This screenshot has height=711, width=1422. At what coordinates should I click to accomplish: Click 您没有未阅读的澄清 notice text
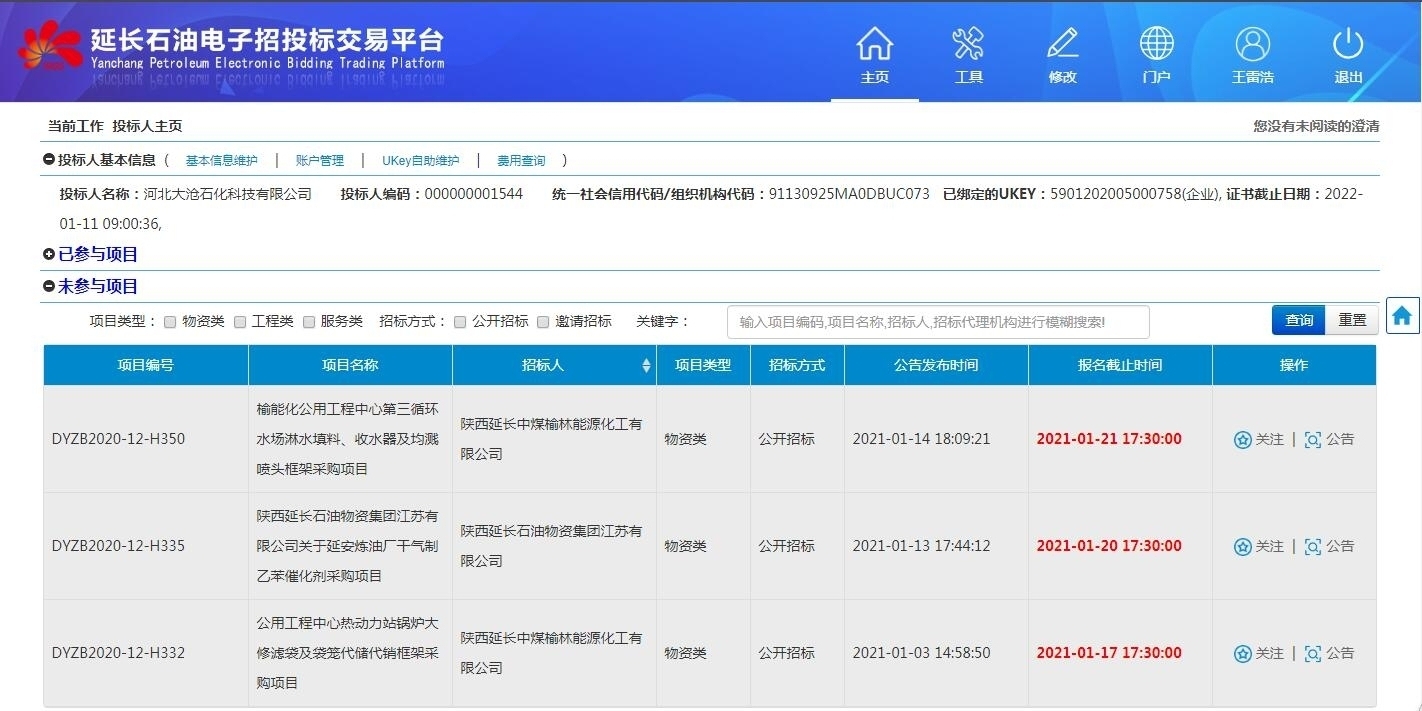coord(1316,126)
